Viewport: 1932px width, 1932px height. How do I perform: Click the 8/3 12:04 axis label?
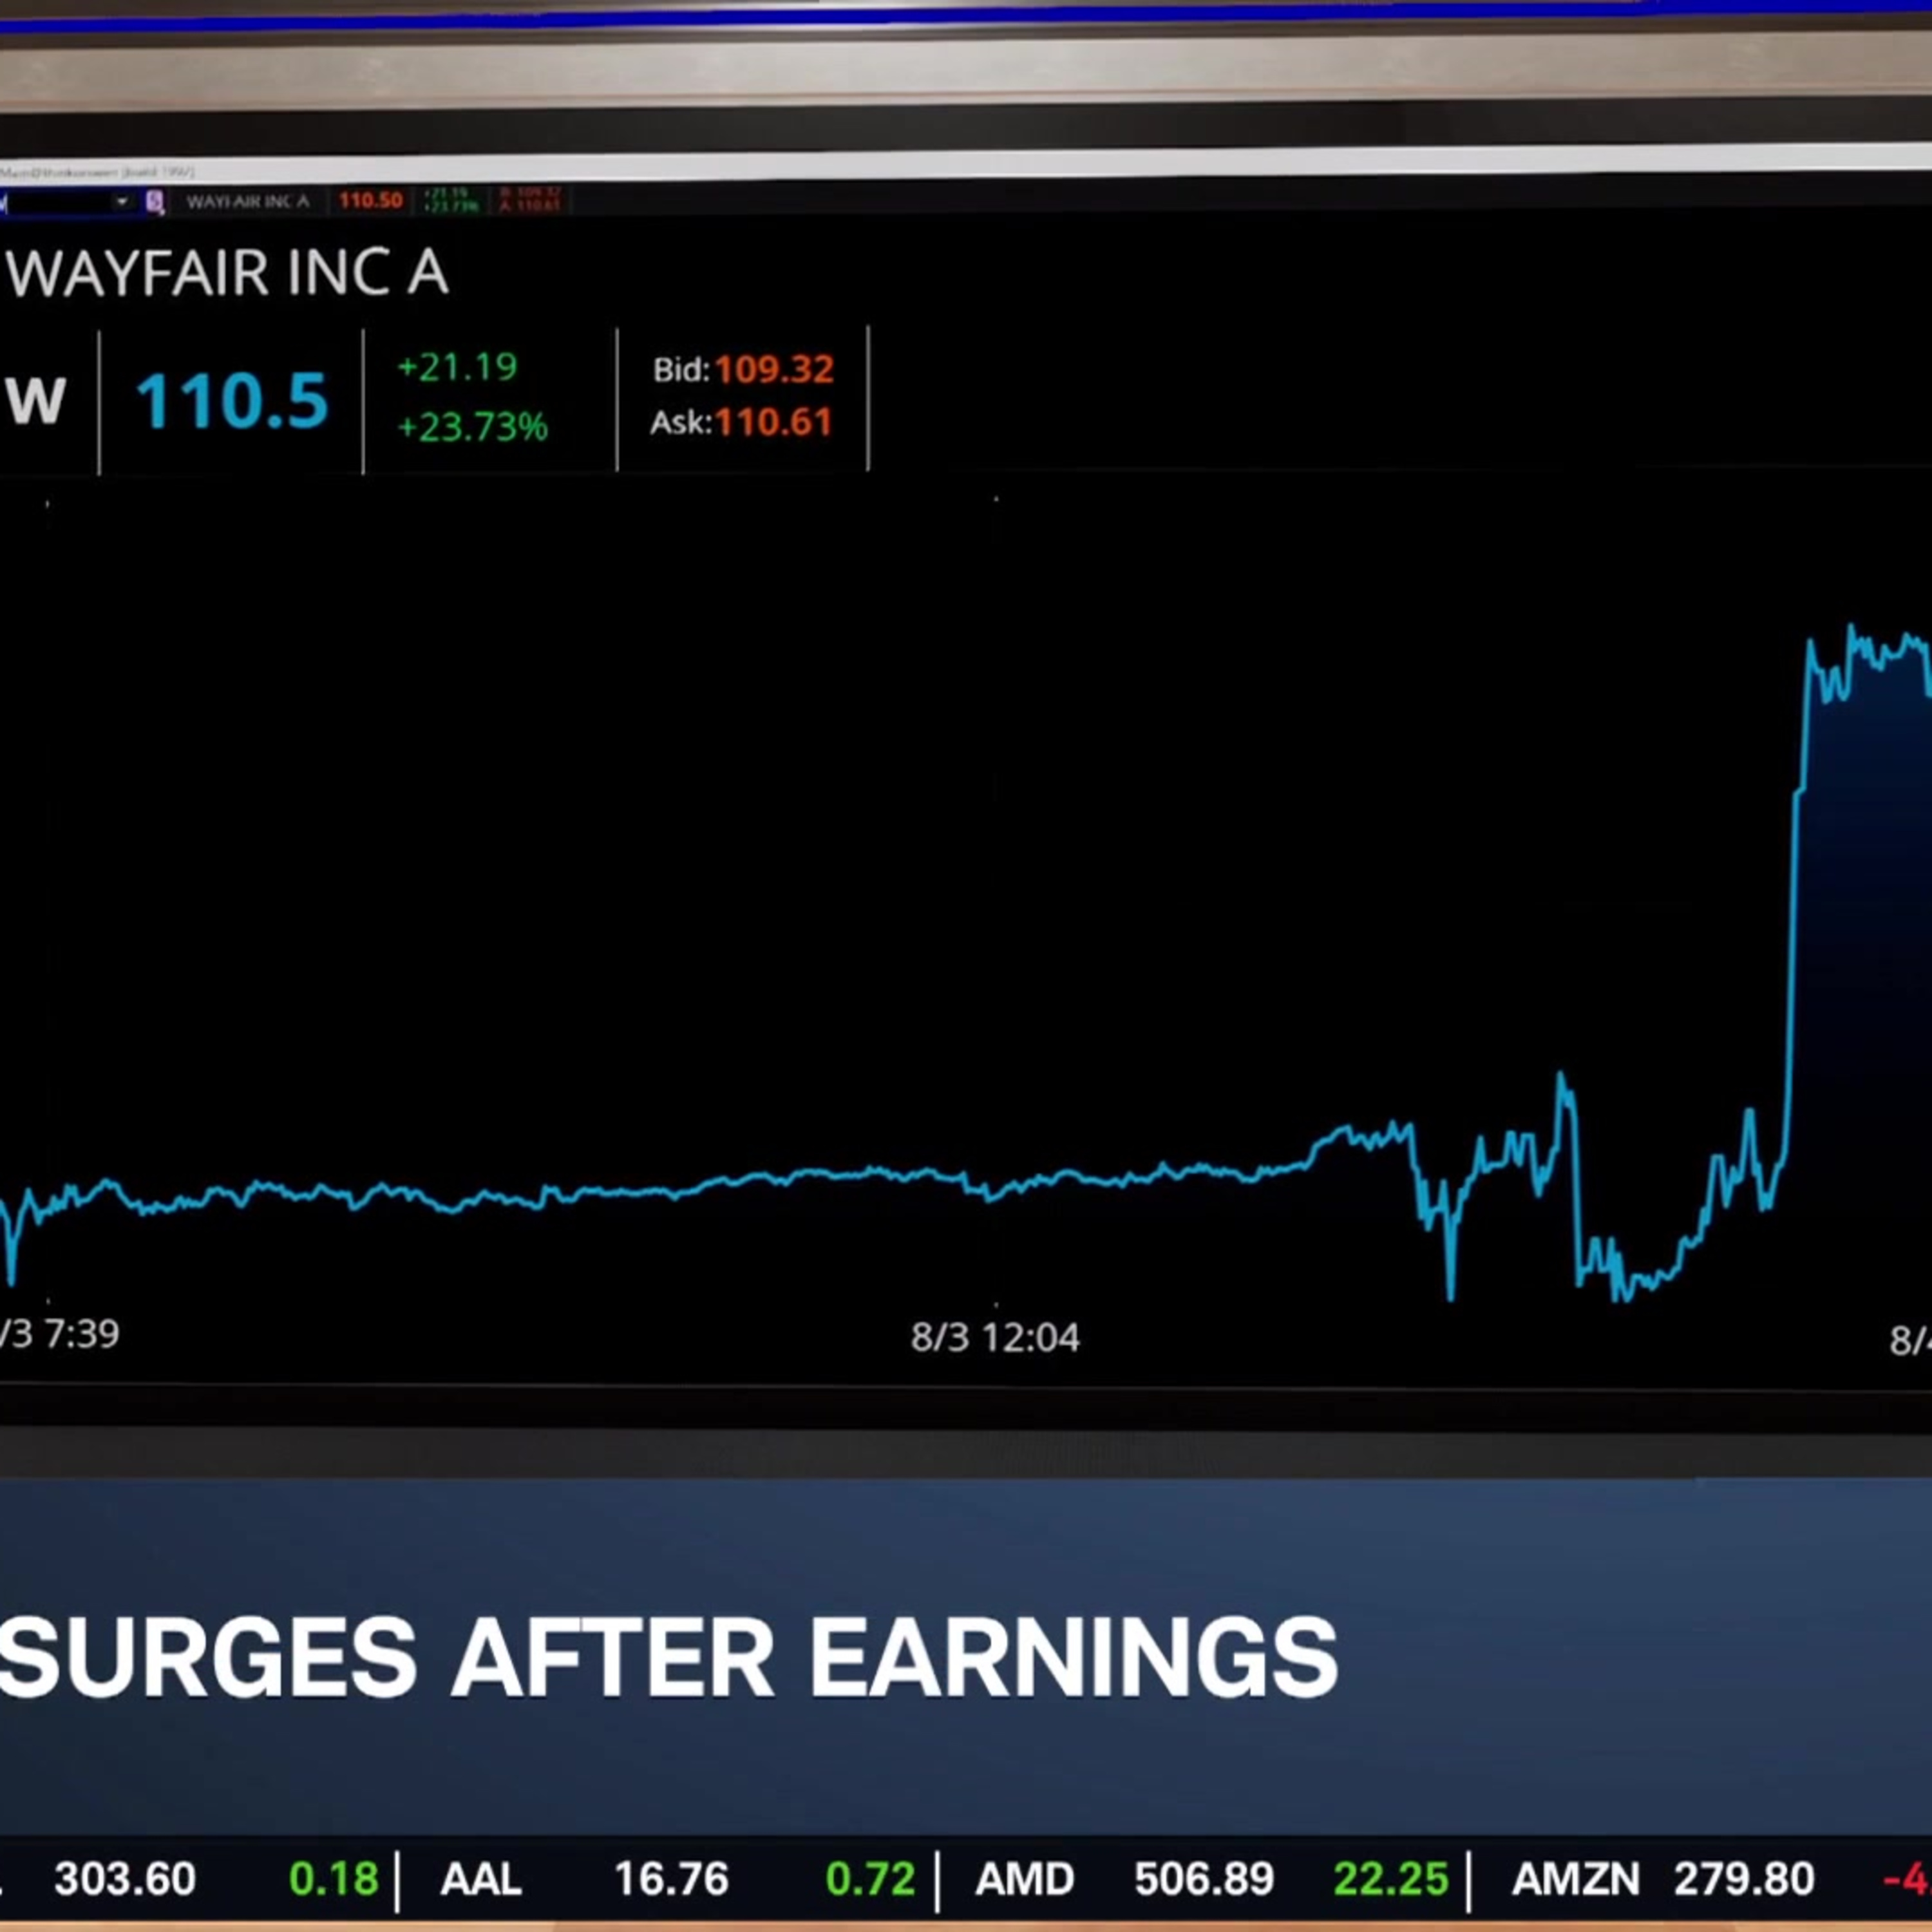995,1337
